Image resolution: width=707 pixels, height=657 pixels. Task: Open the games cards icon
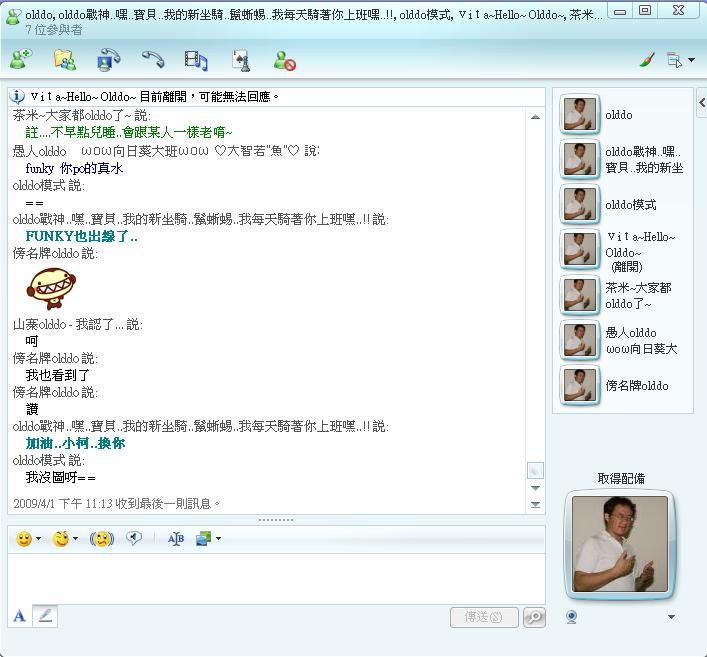point(241,60)
